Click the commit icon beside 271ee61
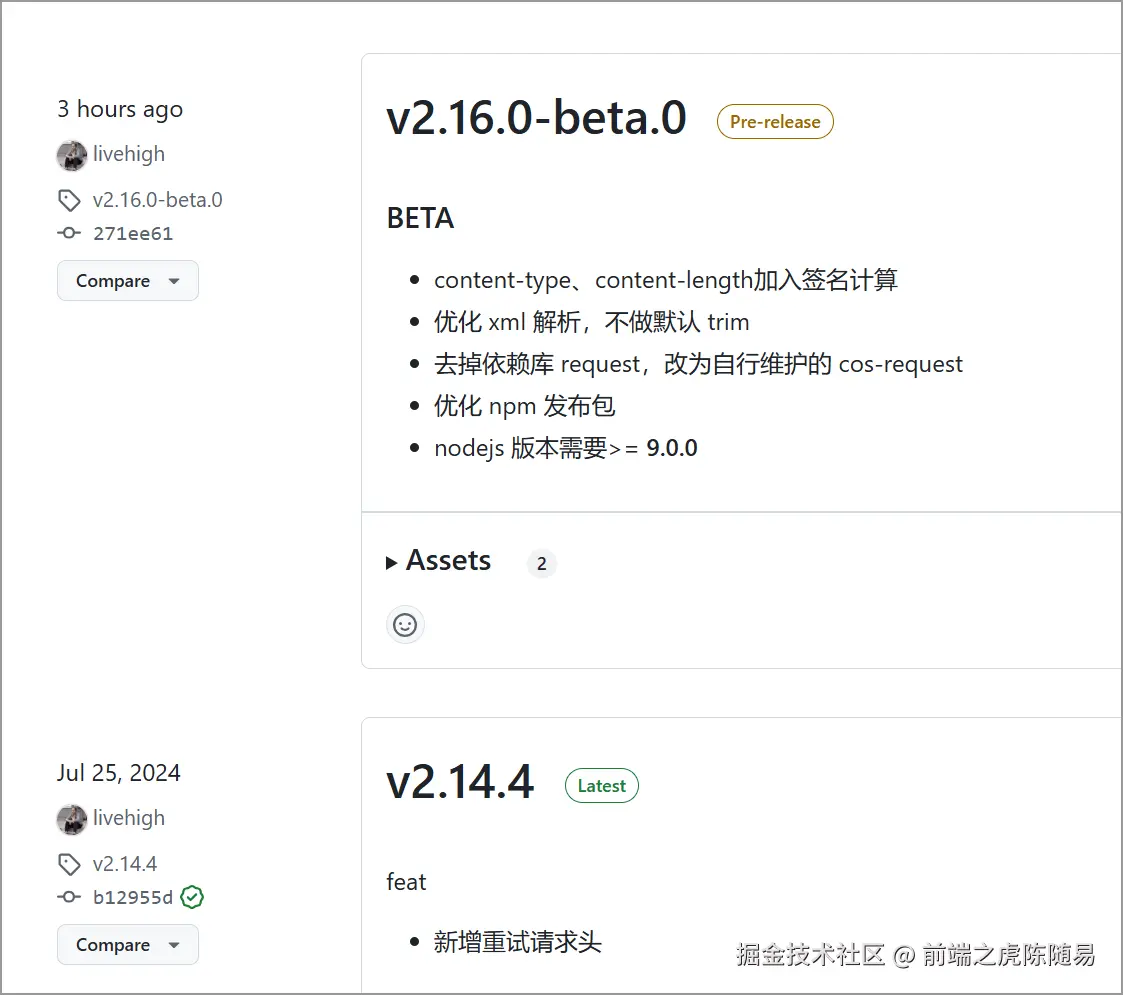This screenshot has height=995, width=1123. click(x=69, y=234)
